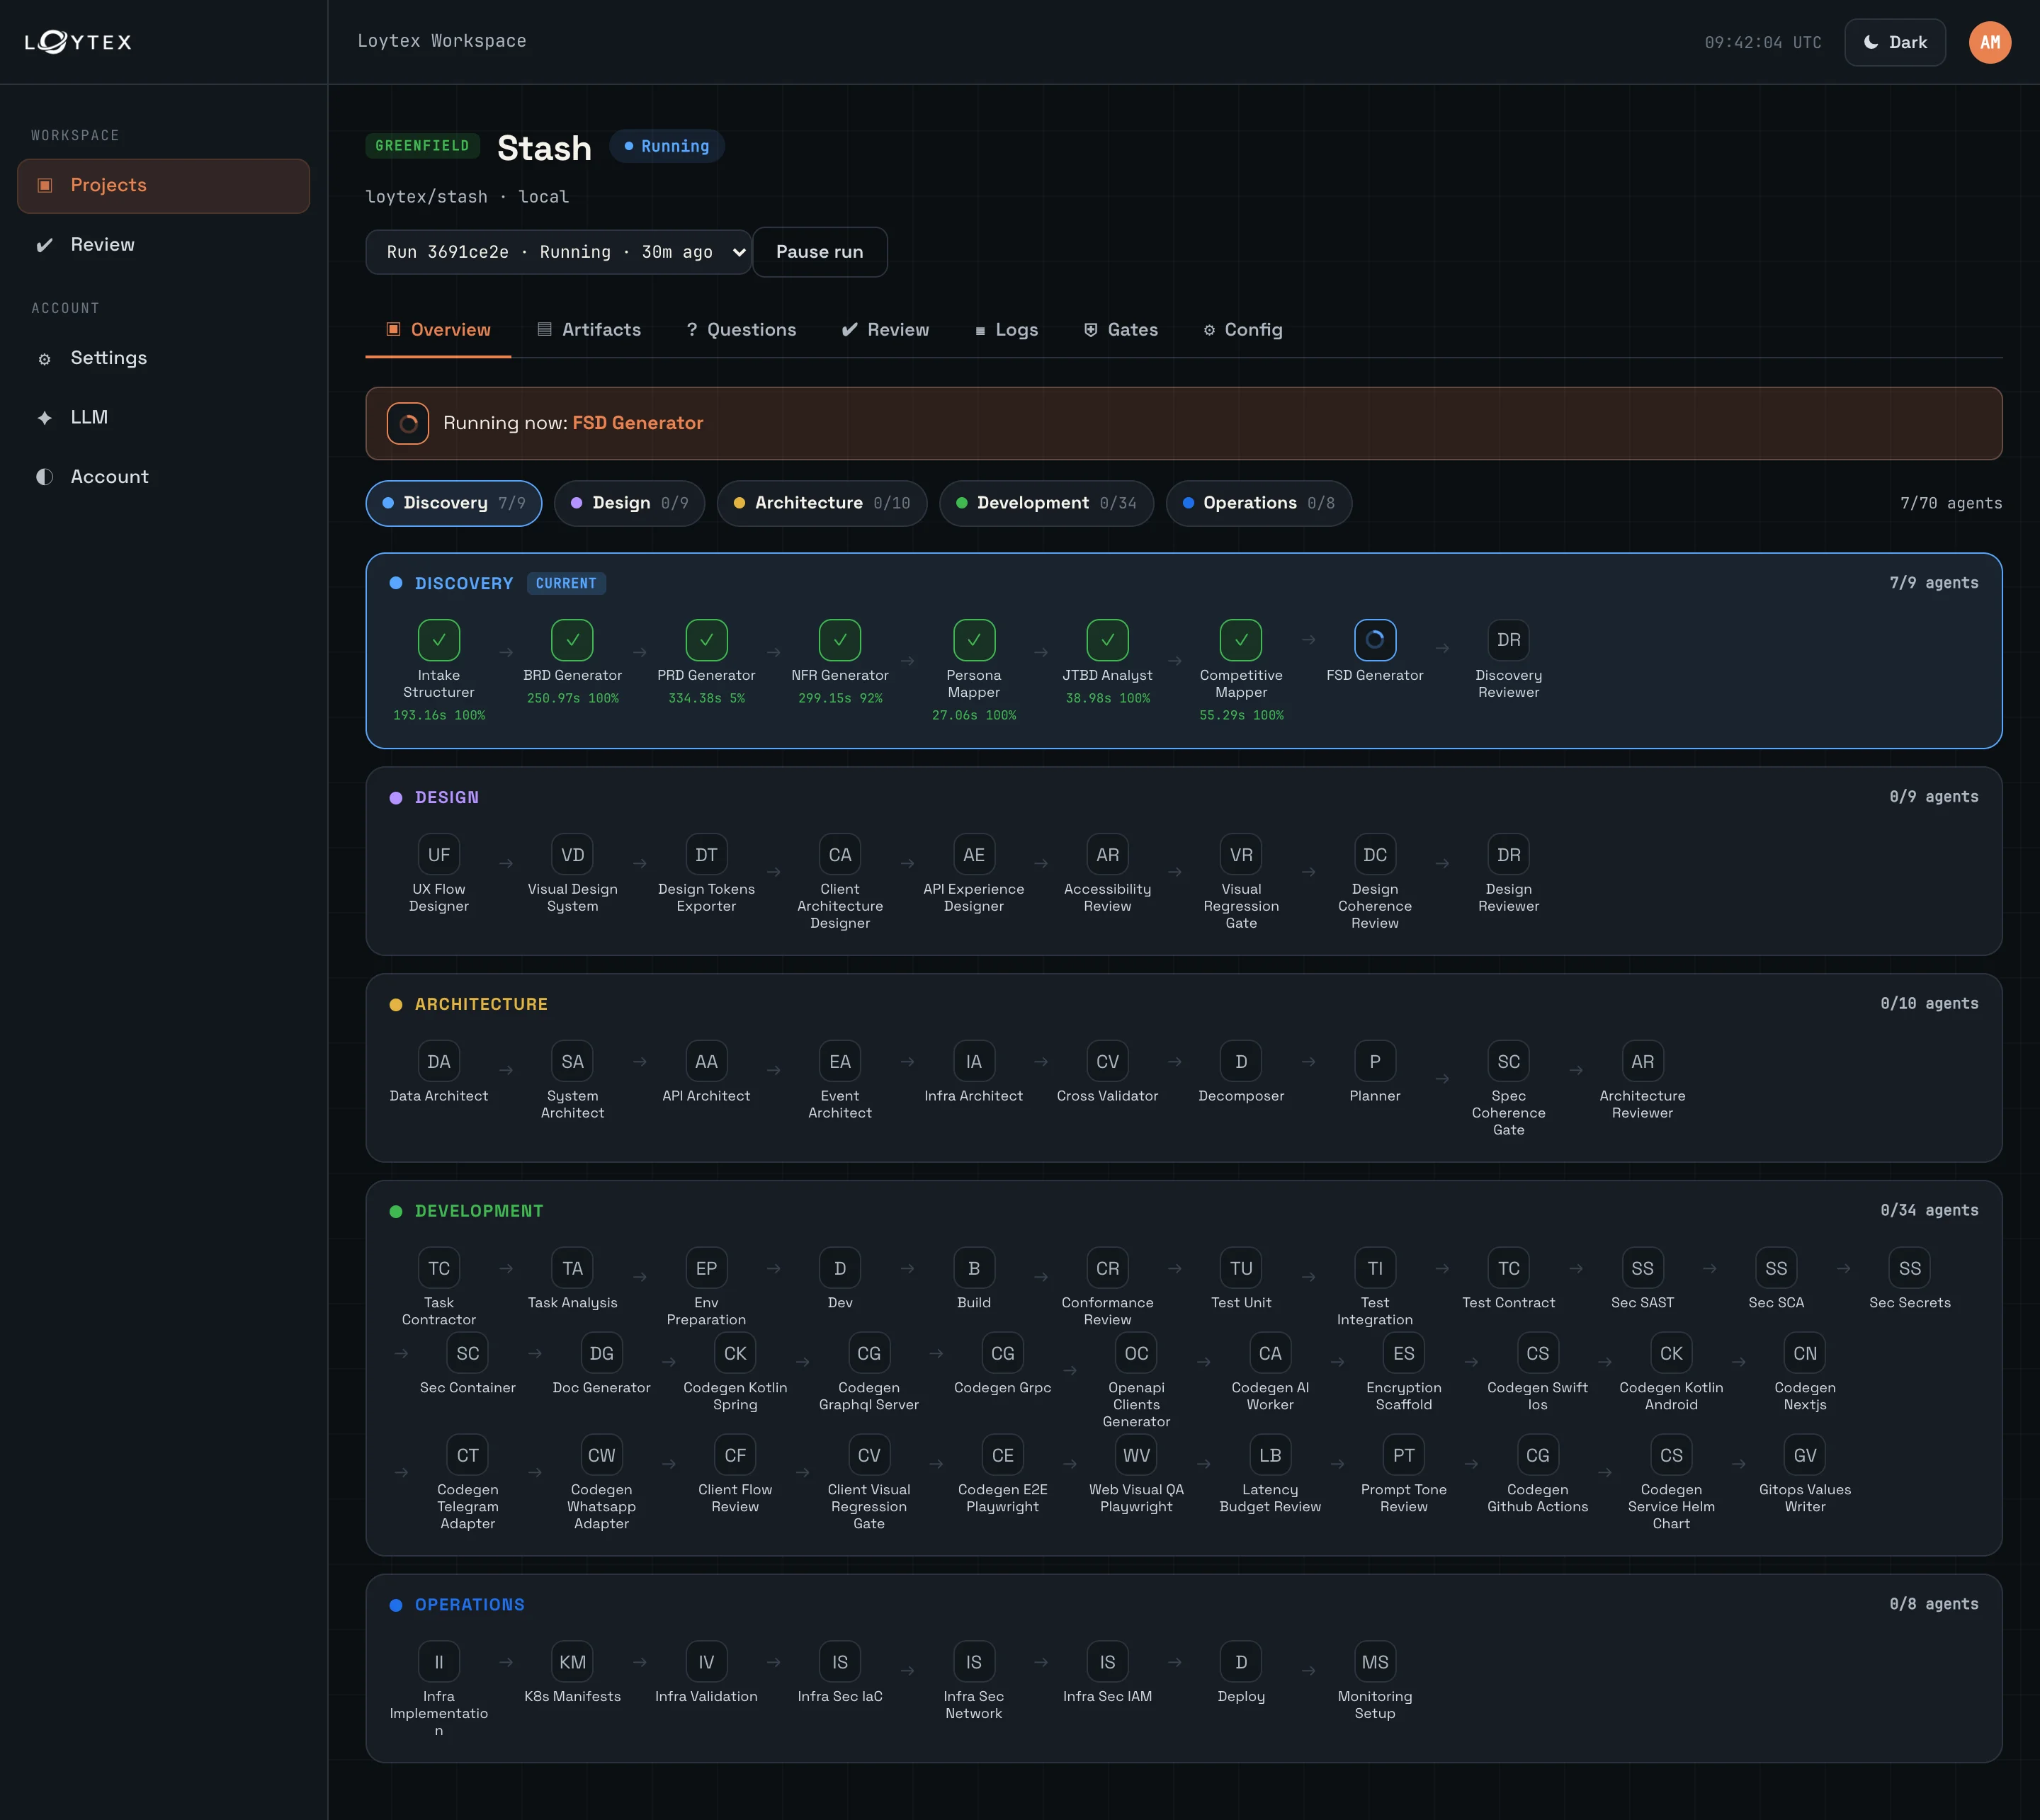Select the Competitive Mapper agent icon
Viewport: 2040px width, 1820px height.
(x=1241, y=640)
